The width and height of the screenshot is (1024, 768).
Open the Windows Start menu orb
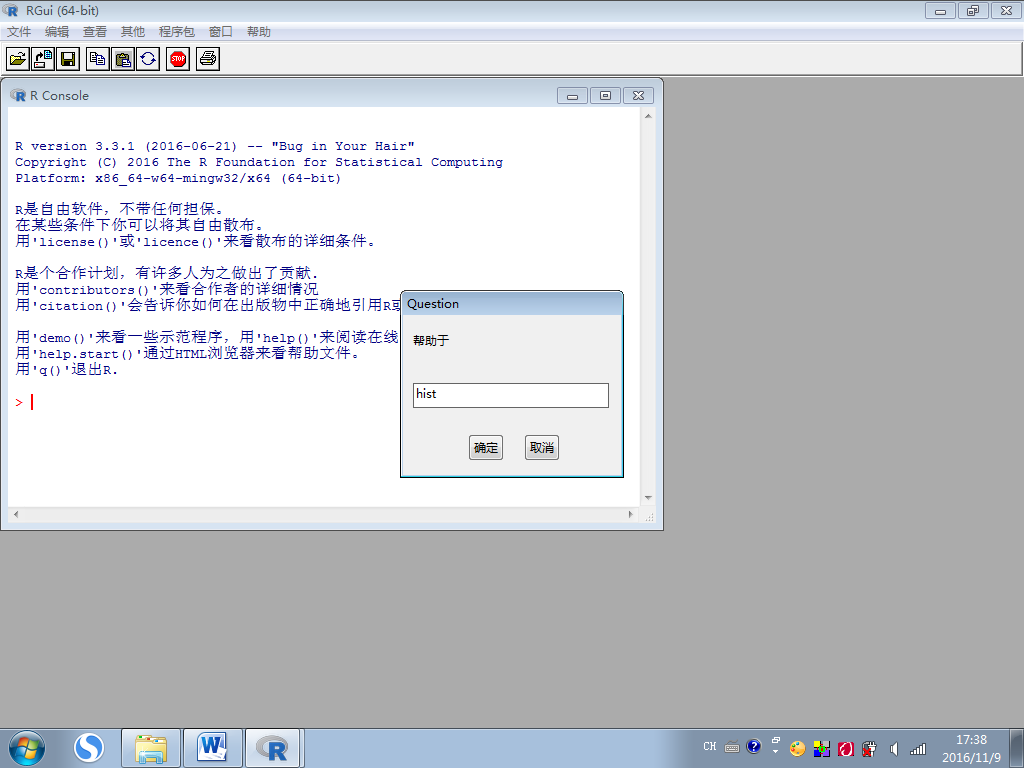tap(27, 748)
